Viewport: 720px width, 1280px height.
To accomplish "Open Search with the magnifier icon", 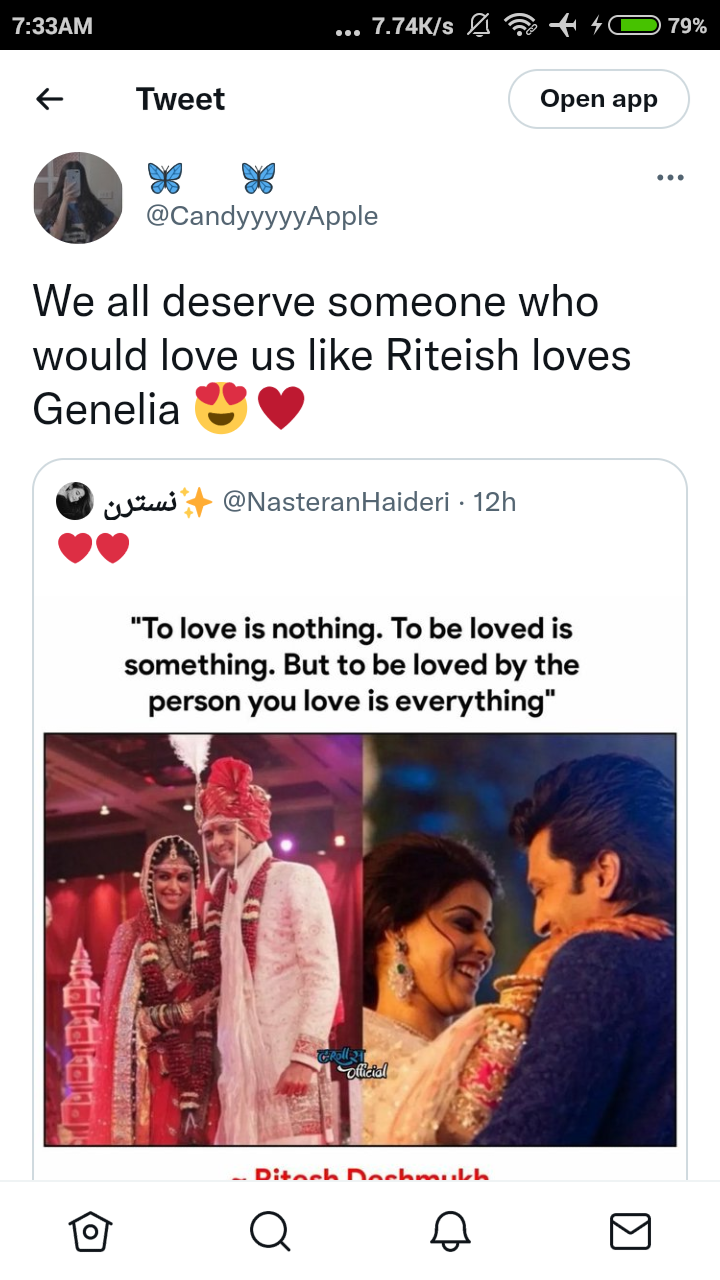I will [270, 1231].
